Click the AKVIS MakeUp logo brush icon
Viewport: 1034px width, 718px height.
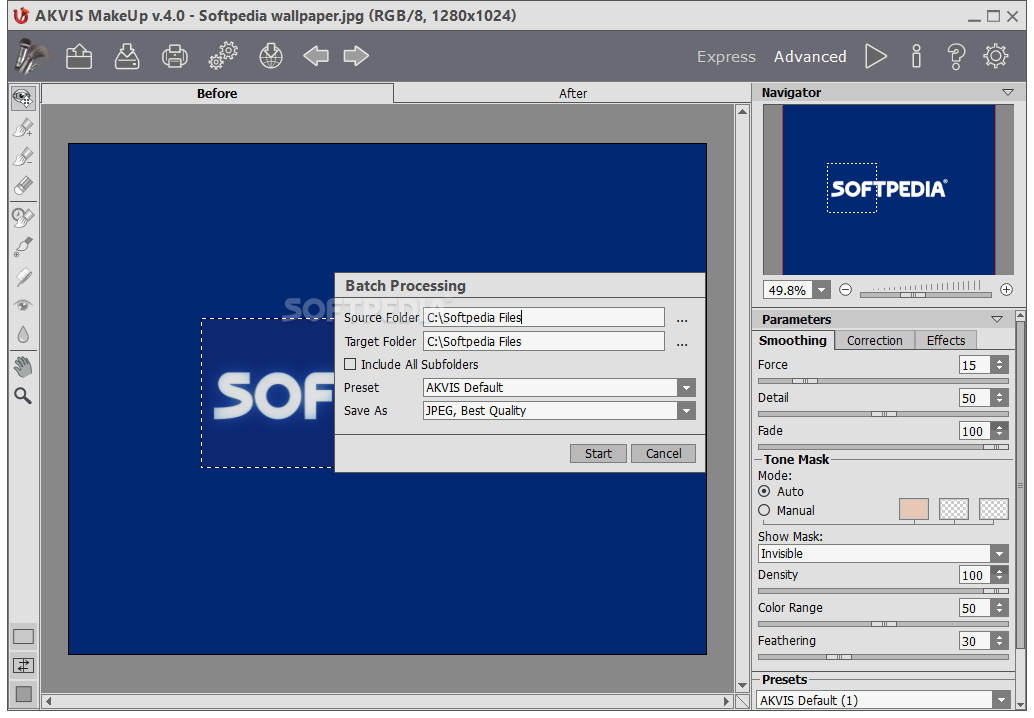point(32,56)
